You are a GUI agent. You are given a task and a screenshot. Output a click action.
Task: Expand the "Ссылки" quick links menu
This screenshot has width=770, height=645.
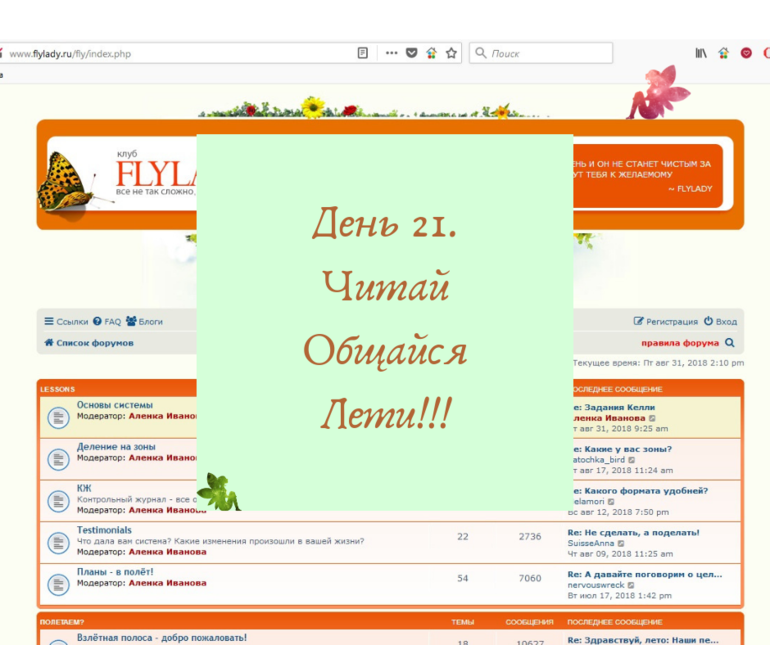[66, 322]
